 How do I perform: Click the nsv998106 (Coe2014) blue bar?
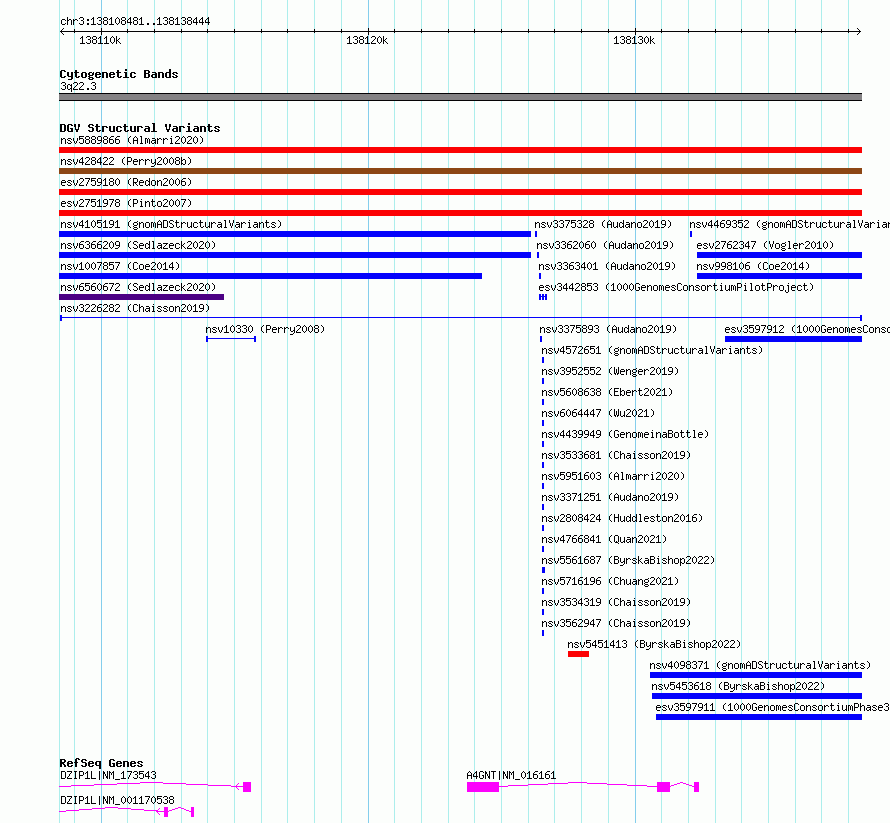(779, 276)
